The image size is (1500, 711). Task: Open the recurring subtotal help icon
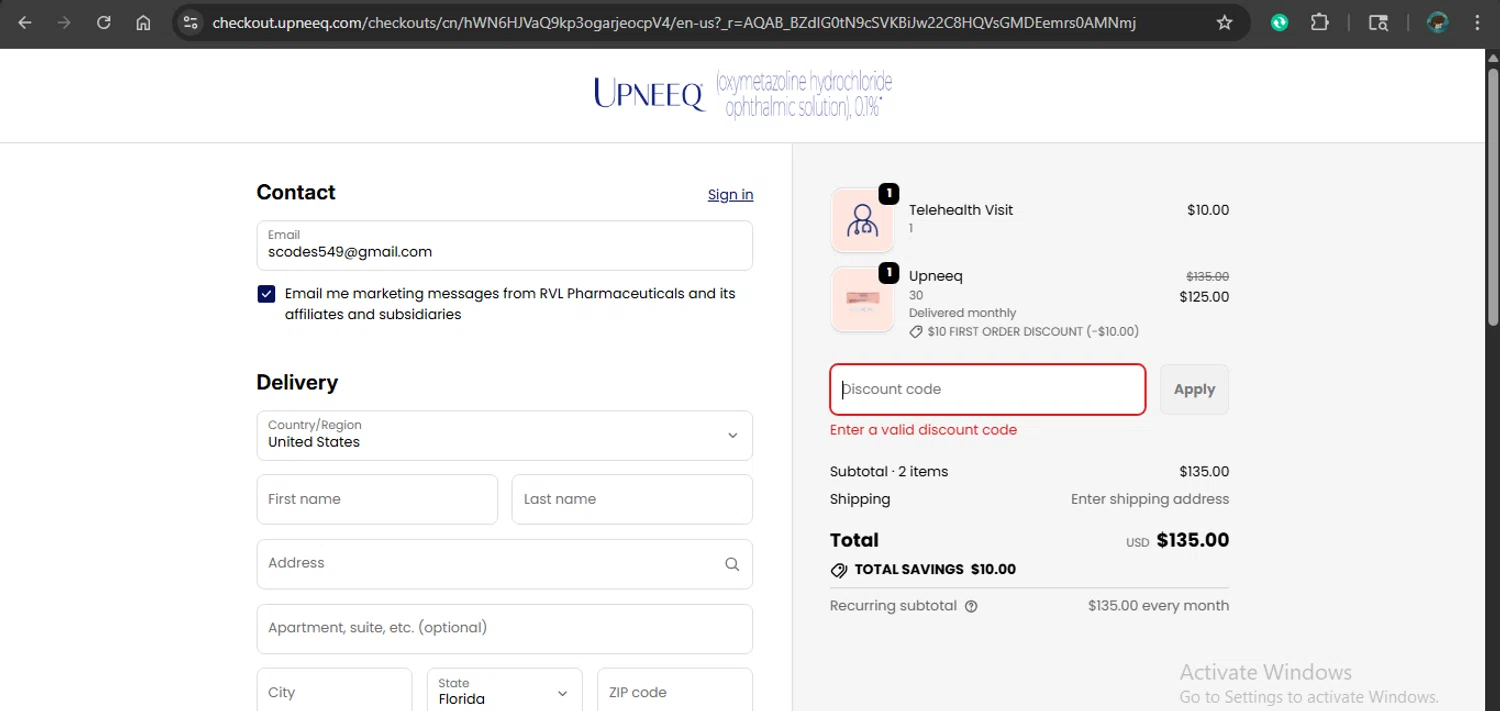[971, 606]
